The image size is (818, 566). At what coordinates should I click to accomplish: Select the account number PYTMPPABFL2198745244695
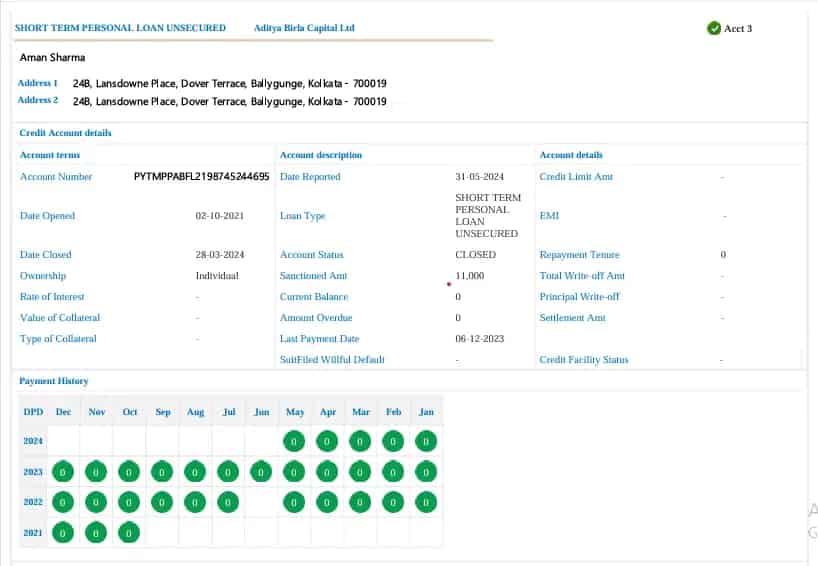(201, 177)
